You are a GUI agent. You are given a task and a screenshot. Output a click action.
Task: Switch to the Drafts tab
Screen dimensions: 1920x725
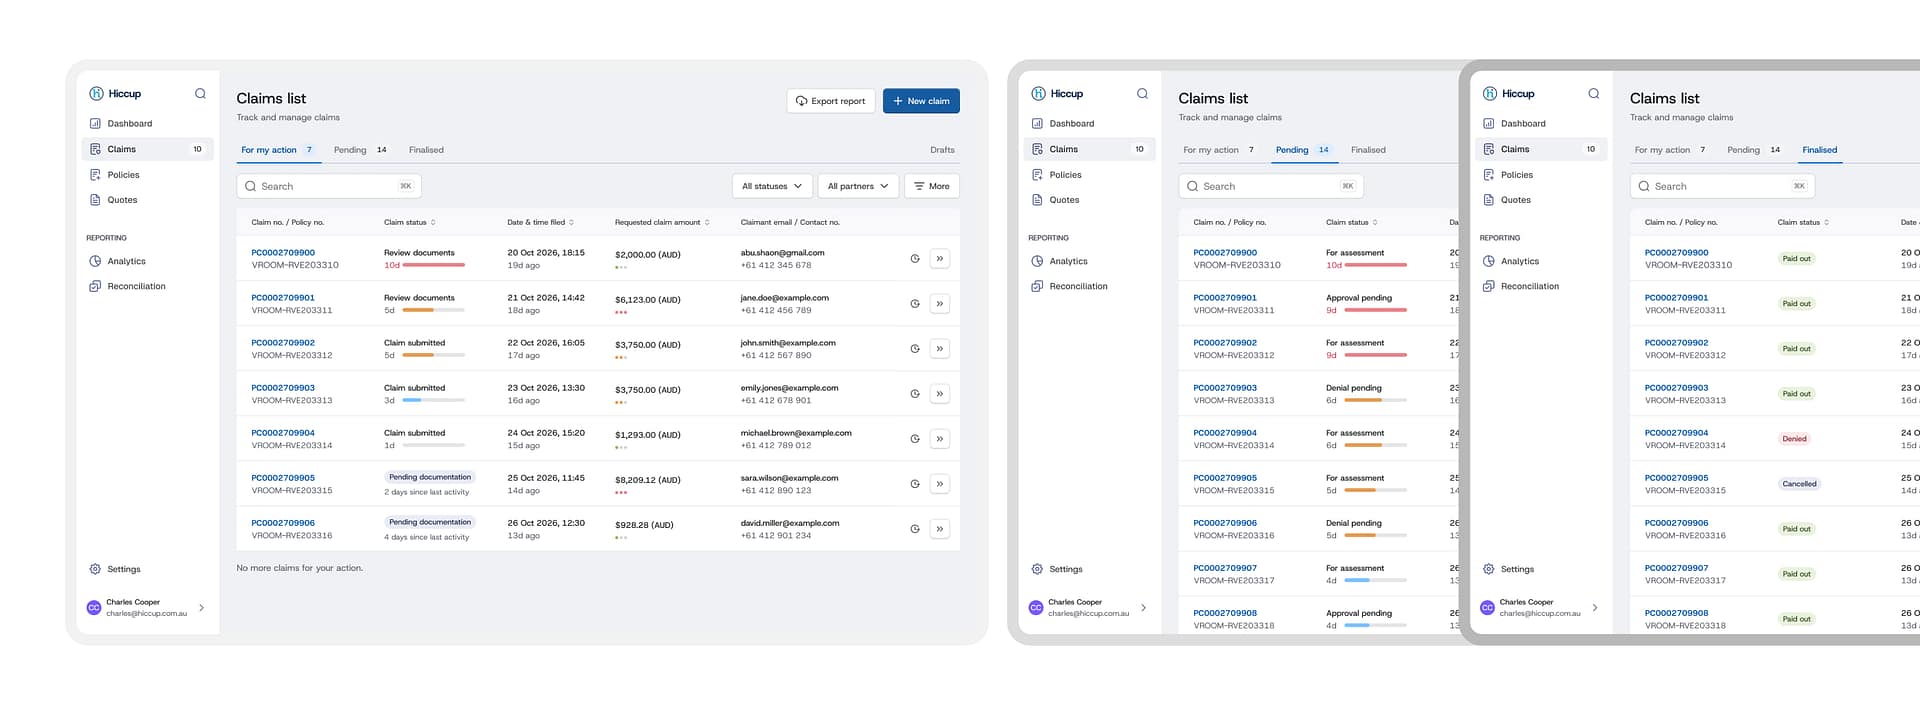tap(941, 150)
